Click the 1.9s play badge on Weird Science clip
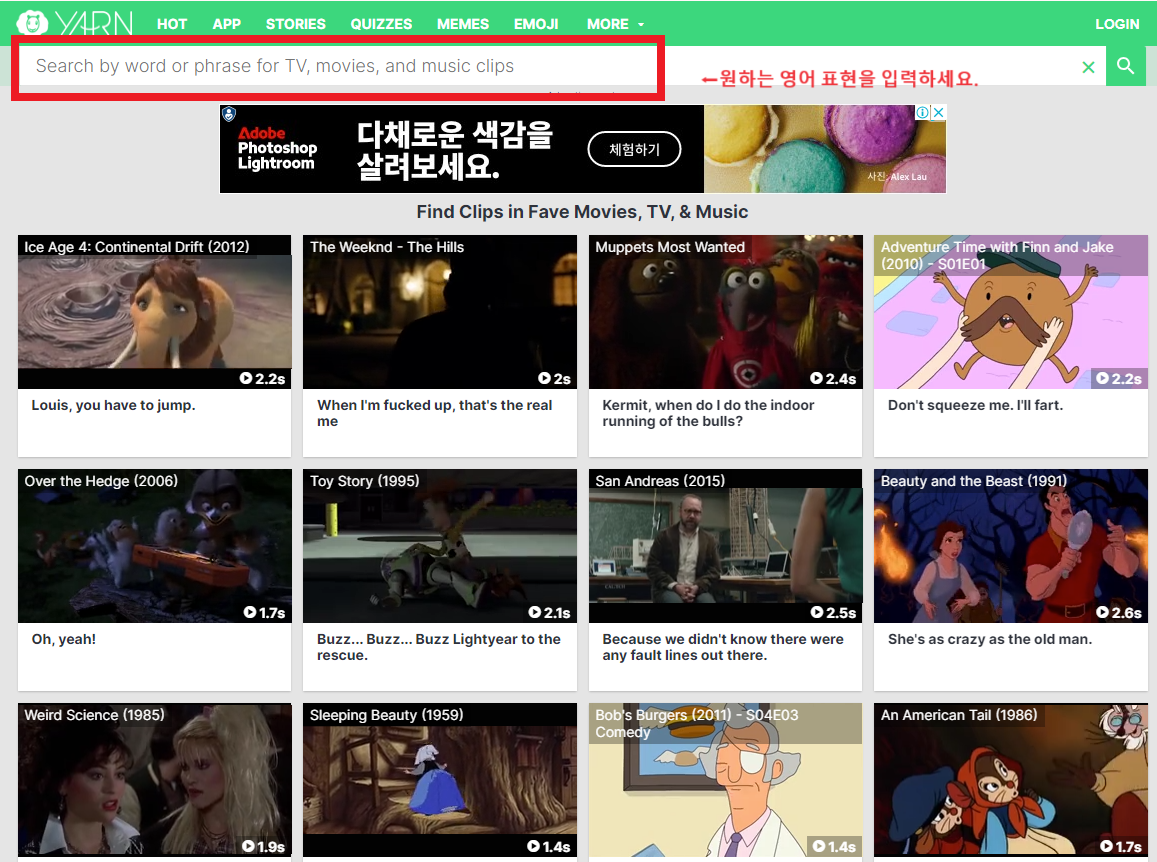The width and height of the screenshot is (1157, 862). click(263, 847)
